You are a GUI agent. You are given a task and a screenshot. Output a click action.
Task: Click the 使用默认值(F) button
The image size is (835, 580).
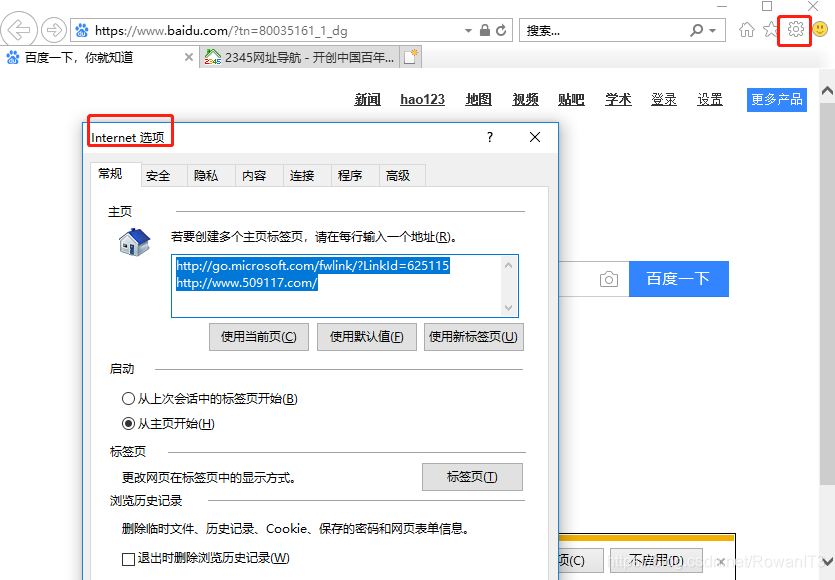pos(367,337)
